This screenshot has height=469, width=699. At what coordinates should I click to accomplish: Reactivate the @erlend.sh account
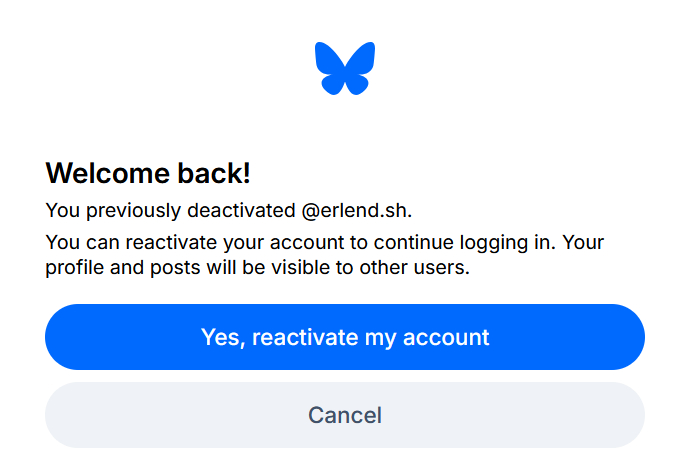point(345,337)
